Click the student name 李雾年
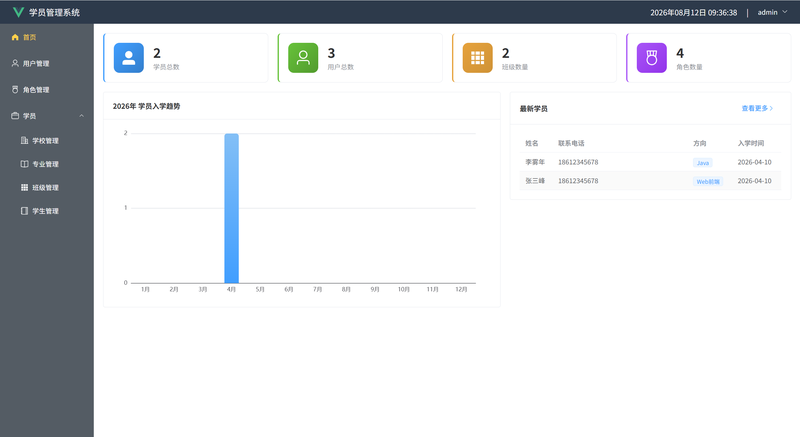This screenshot has height=437, width=800. click(535, 162)
